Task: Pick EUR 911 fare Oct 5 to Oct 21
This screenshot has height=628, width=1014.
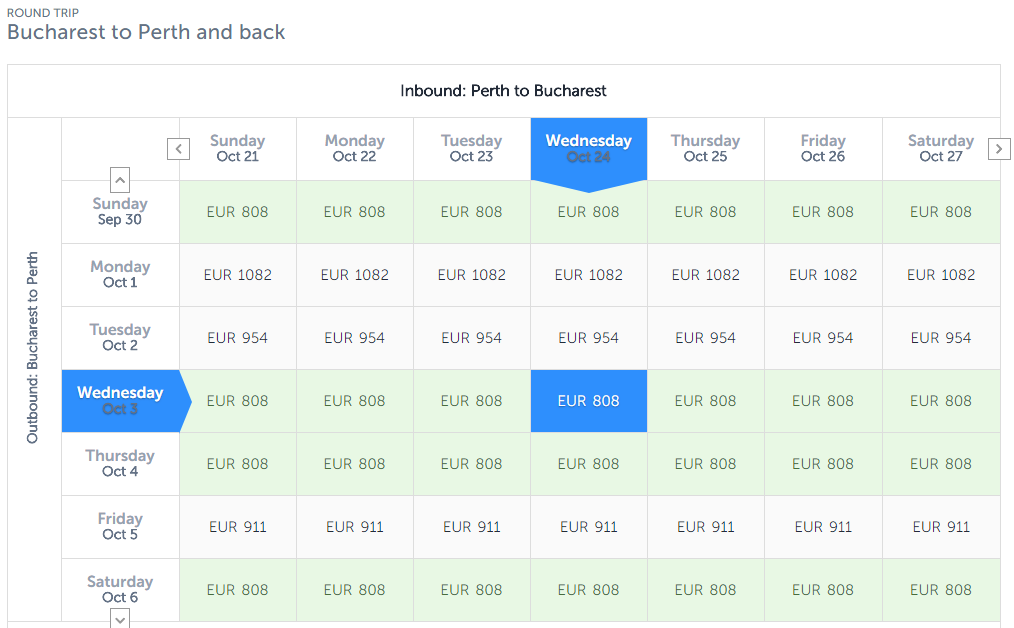Action: pos(237,527)
